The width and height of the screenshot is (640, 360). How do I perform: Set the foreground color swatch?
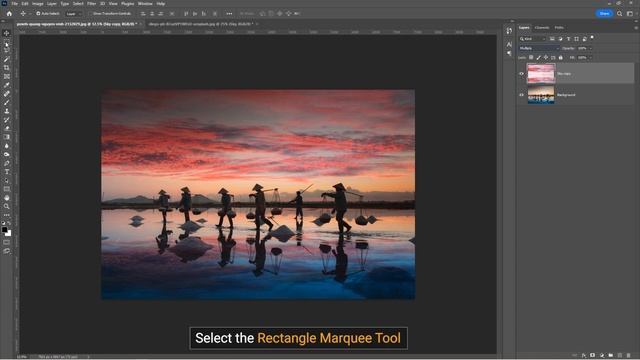click(x=4, y=230)
